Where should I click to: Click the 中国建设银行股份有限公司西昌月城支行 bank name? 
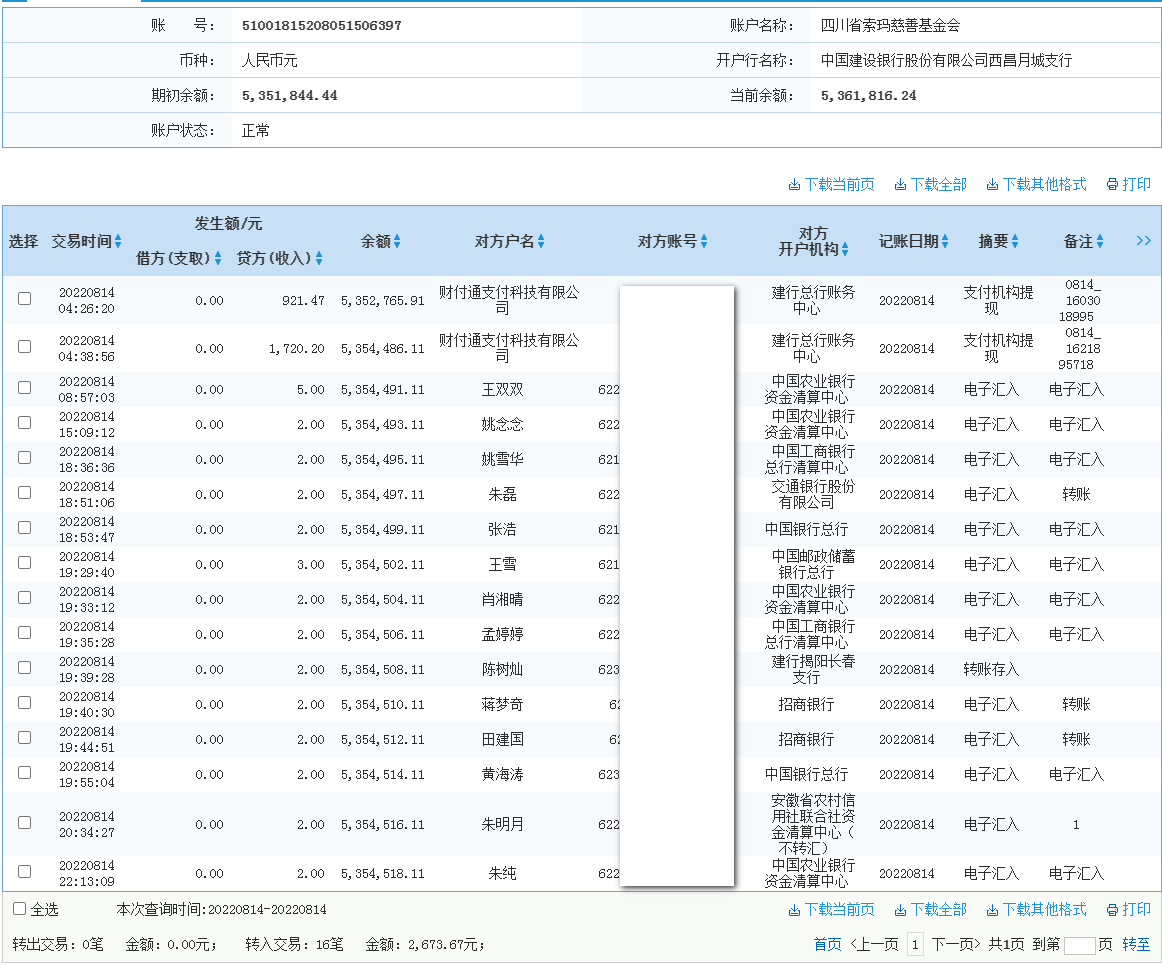946,60
